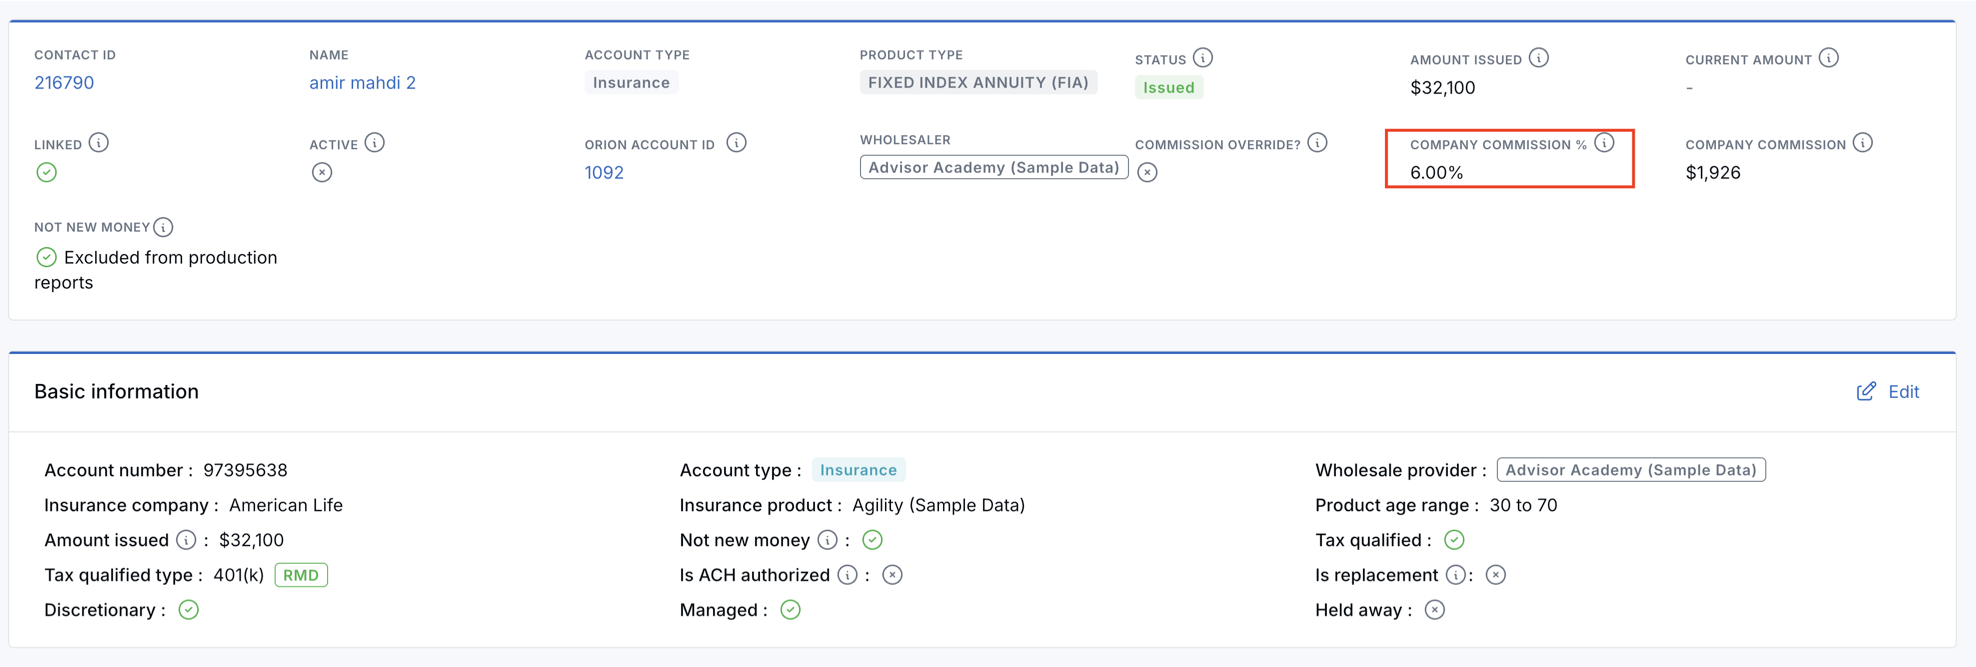This screenshot has height=667, width=1976.
Task: Click info icon beside Is ACH authorized
Action: click(847, 575)
